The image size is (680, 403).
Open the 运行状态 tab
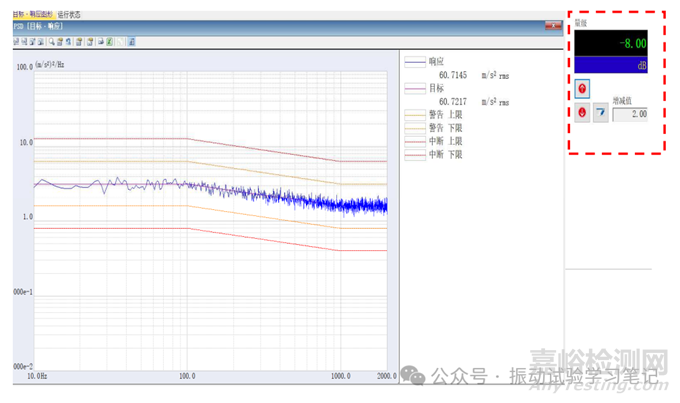[70, 15]
